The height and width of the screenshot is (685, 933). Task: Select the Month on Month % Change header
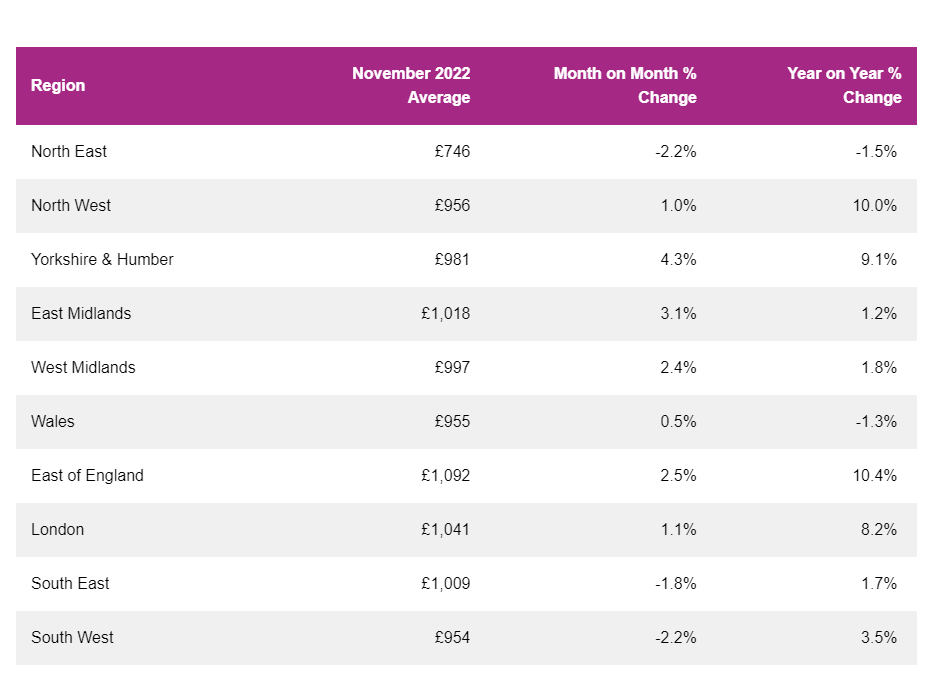[x=625, y=86]
